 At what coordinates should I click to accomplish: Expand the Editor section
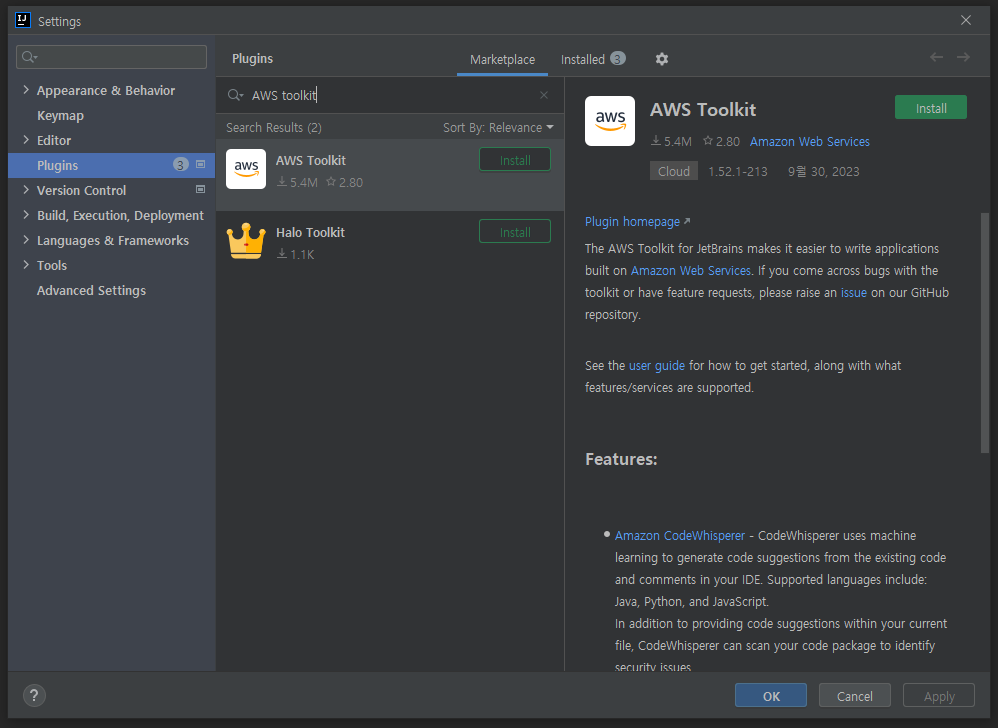(x=26, y=140)
